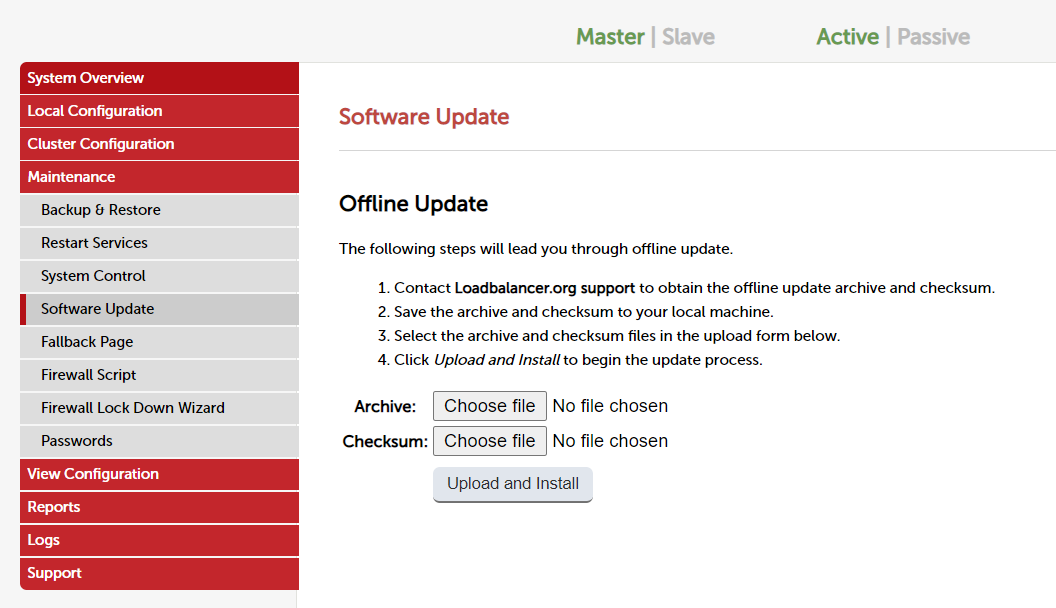Select Restart Services in the sidebar
The width and height of the screenshot is (1056, 608).
pyautogui.click(x=160, y=243)
